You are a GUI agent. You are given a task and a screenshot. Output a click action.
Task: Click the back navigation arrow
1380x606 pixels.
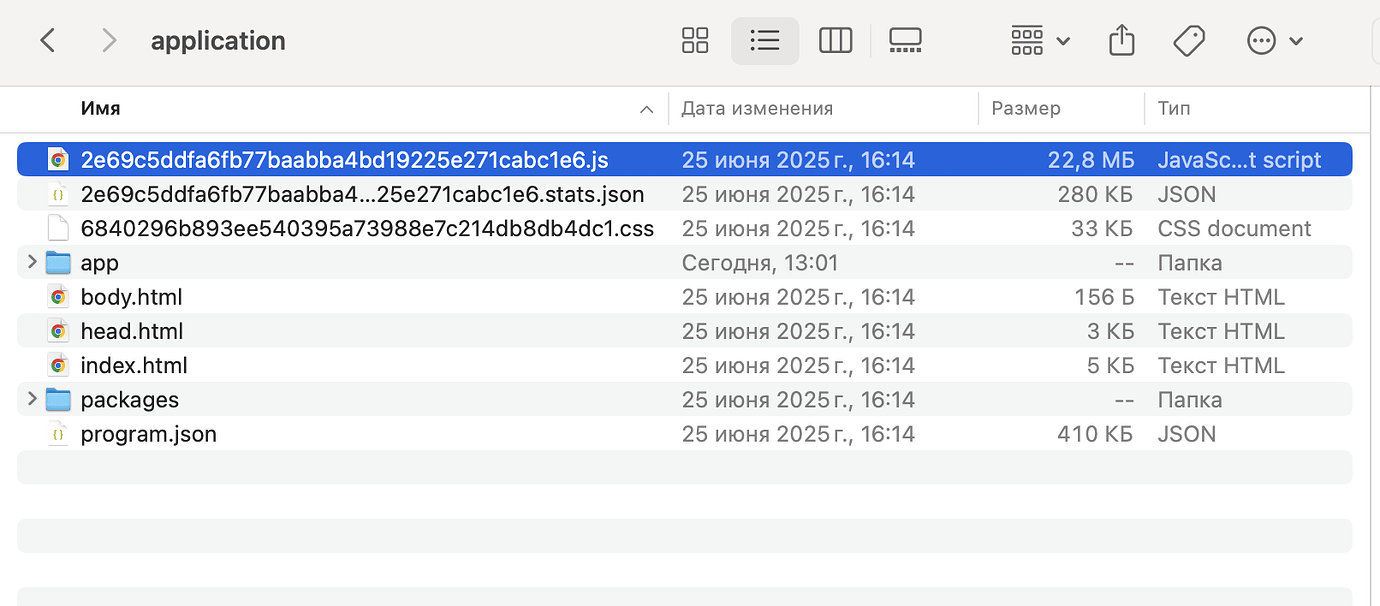tap(48, 40)
